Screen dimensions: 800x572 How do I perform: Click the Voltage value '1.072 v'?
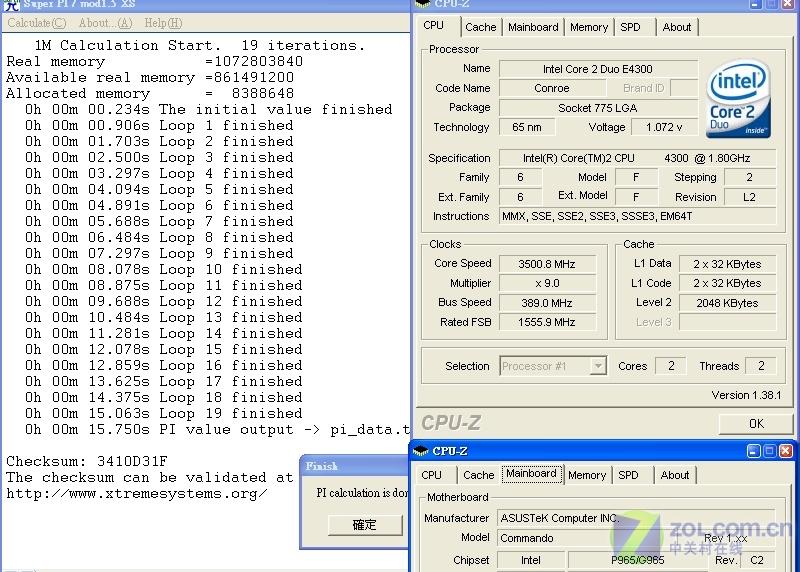(x=664, y=127)
